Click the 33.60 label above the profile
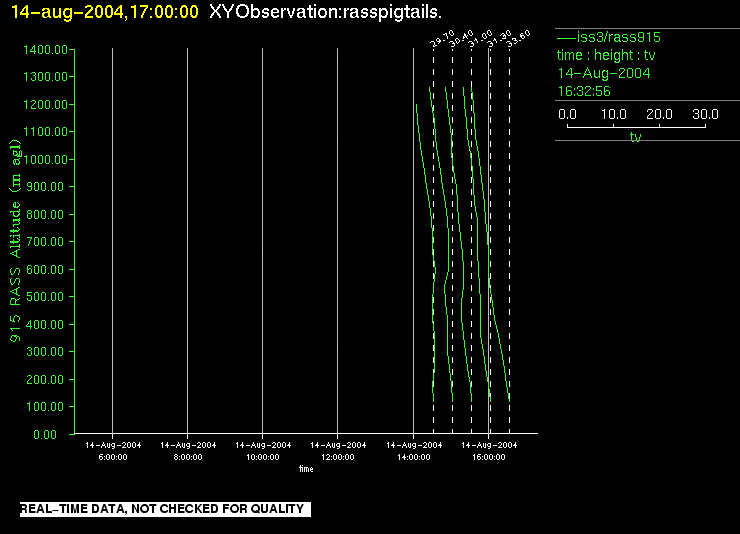 (518, 39)
